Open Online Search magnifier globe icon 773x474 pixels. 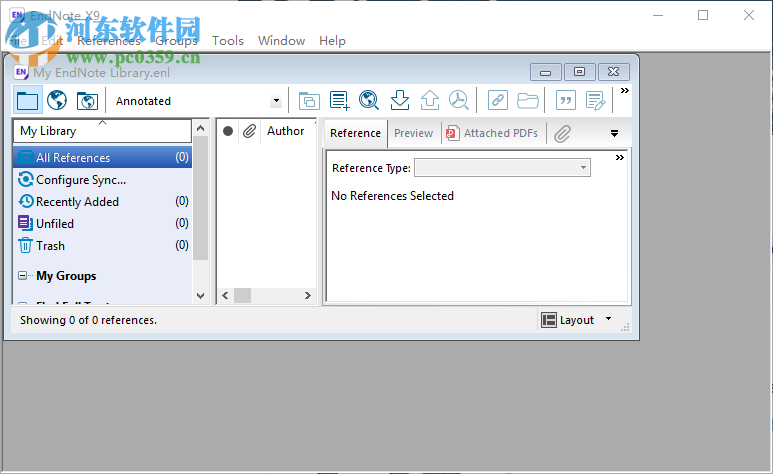point(369,101)
